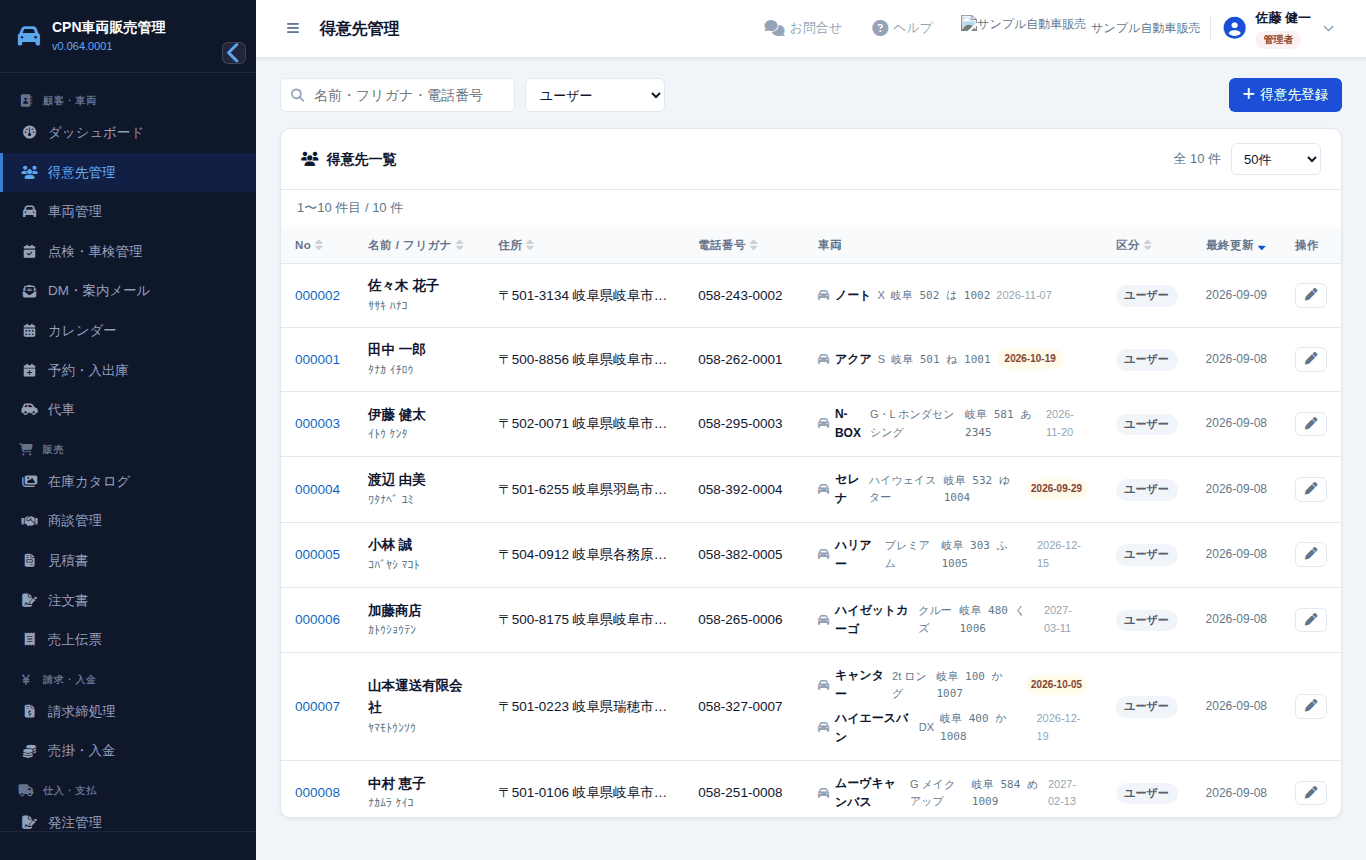Click the 2026-10-19 inspection date badge
The height and width of the screenshot is (860, 1366).
point(1030,358)
